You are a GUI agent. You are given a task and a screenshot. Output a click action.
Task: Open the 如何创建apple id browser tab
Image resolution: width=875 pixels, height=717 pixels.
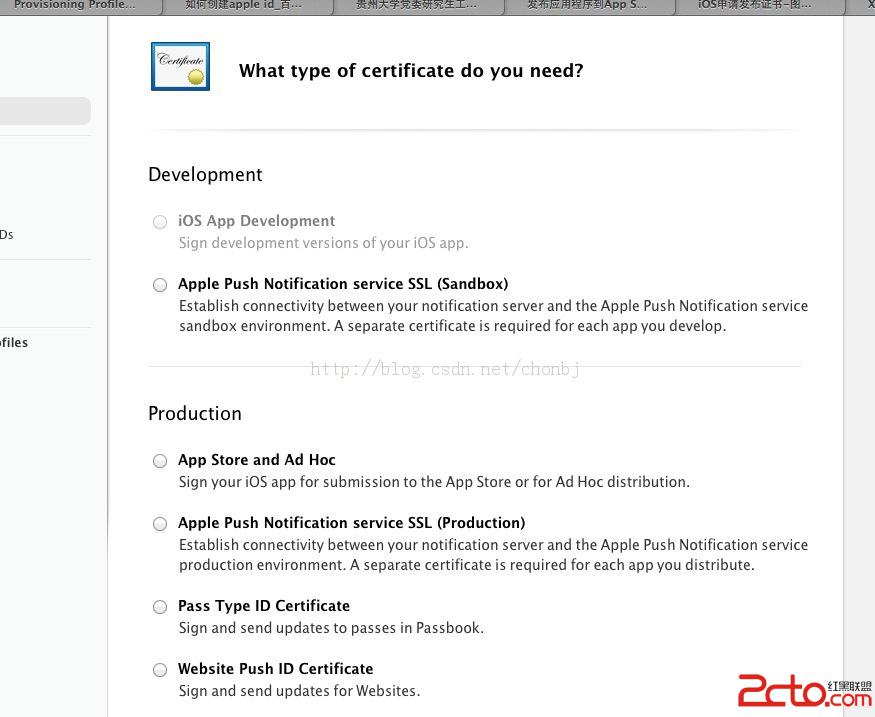(x=248, y=6)
